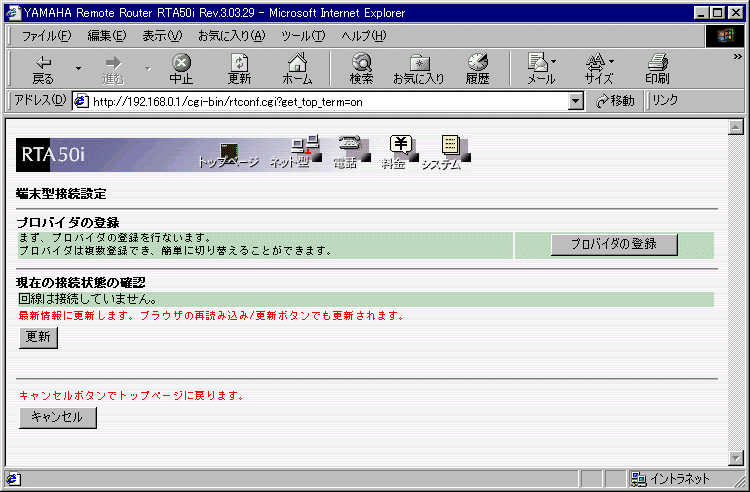
Task: Click the IE page icon in status bar
Action: click(x=13, y=479)
